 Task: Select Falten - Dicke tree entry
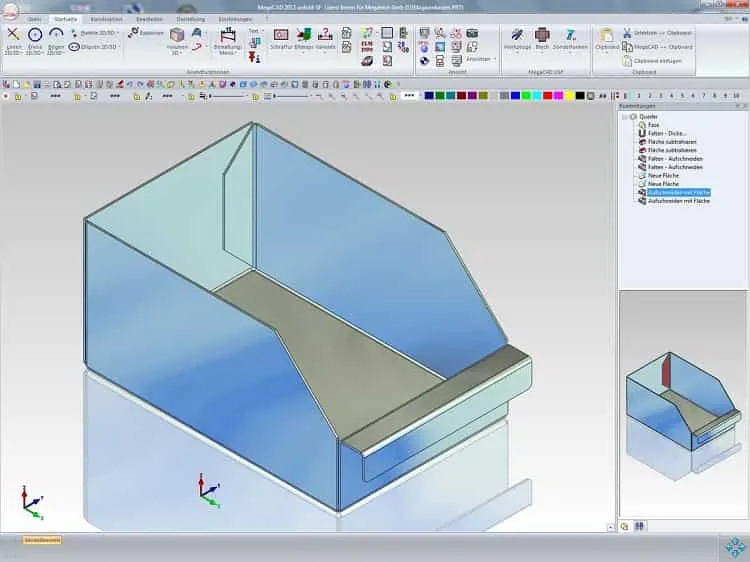coord(667,133)
